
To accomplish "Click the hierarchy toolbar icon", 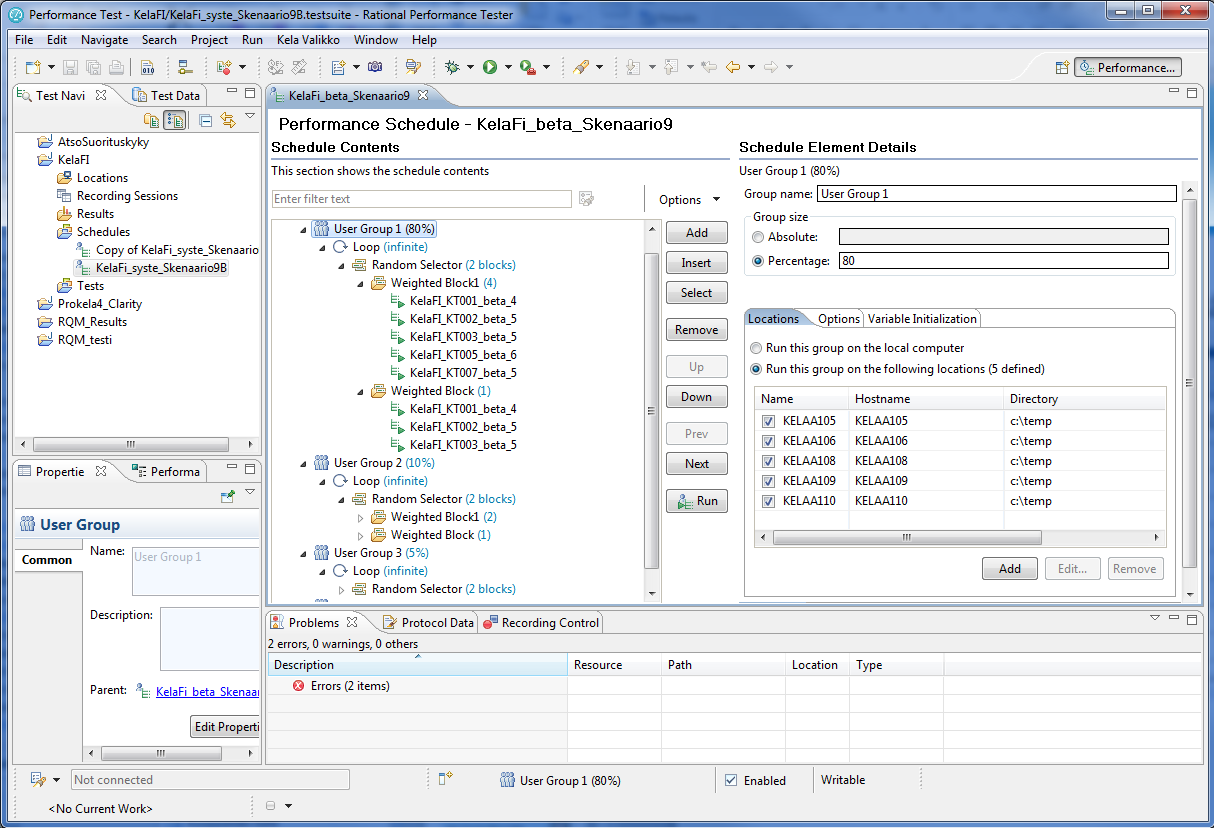I will (x=185, y=67).
